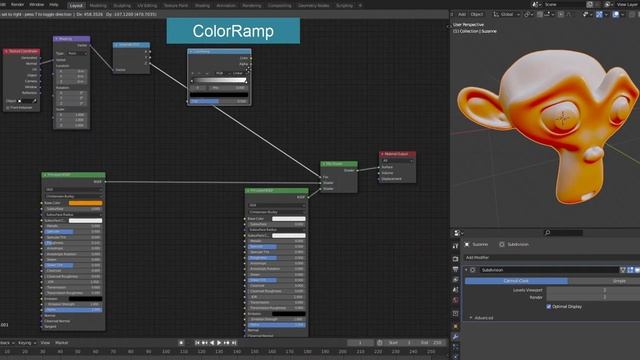Open the Render properties tab icon
Screen dimensions: 640x360
coord(456,259)
